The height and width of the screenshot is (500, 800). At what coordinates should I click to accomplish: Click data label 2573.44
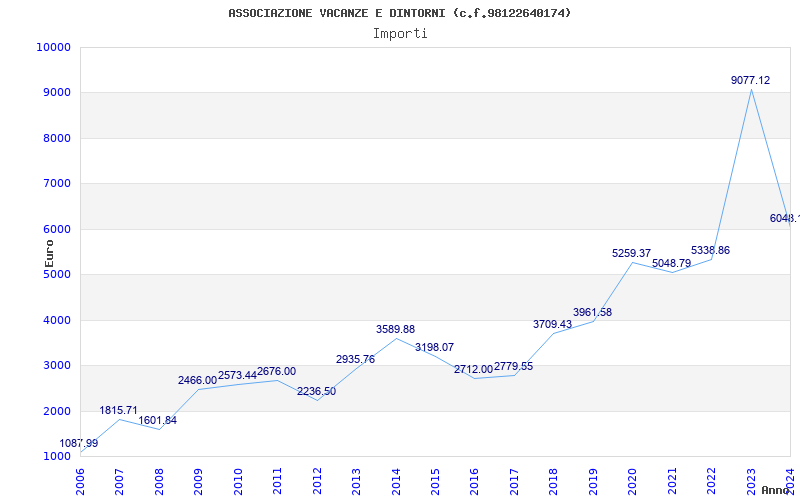tap(237, 376)
